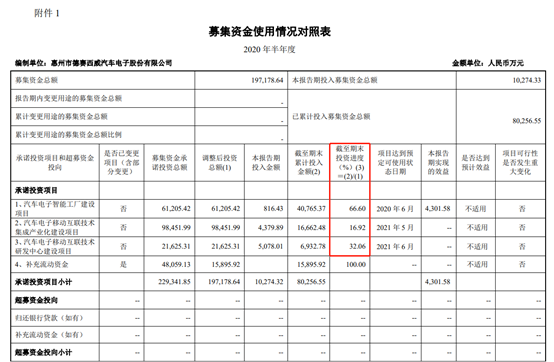The image size is (554, 362).
Task: Click the row 4、补充流动资金
Action: point(278,264)
